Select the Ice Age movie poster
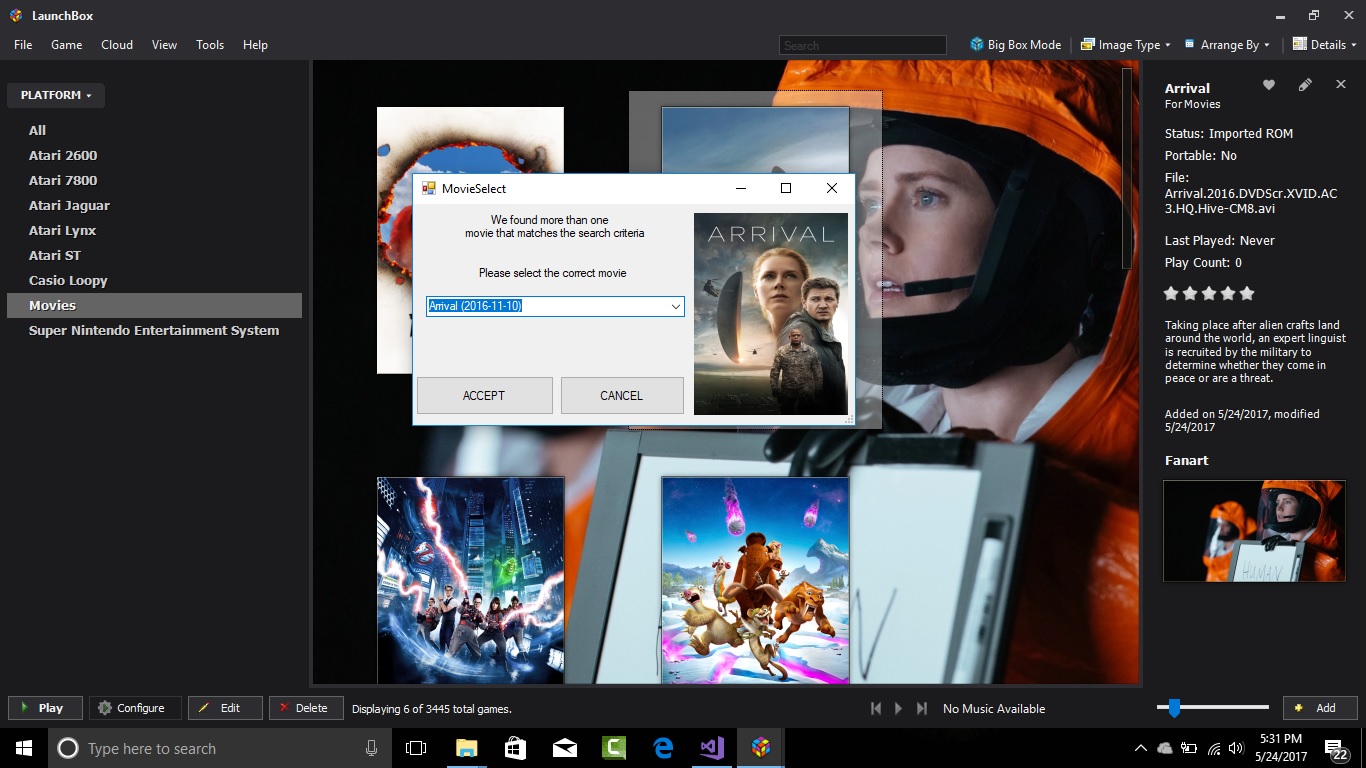 pos(755,580)
